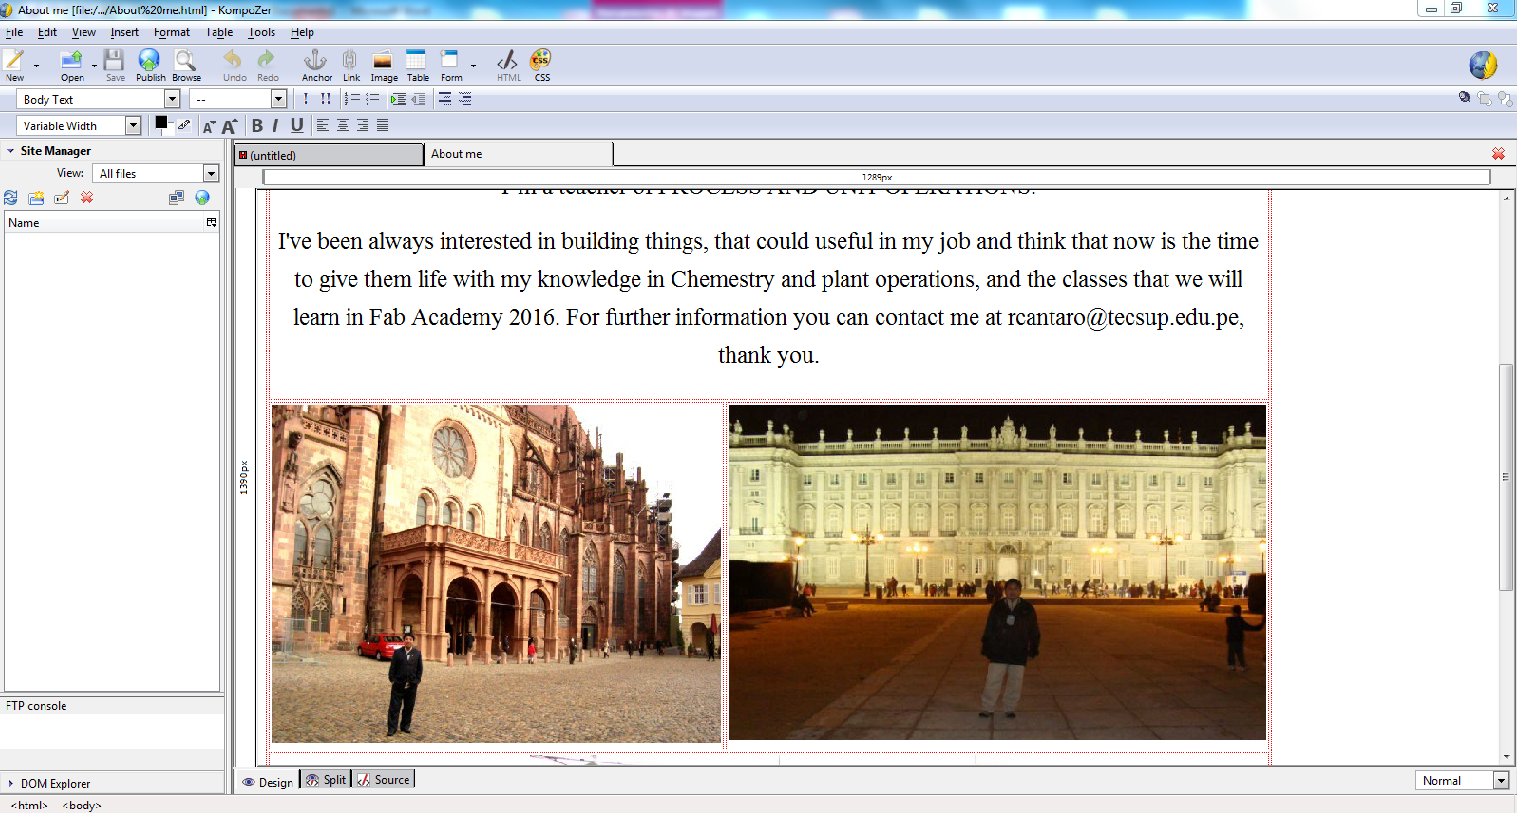Switch to Design view
This screenshot has height=813, width=1517.
[267, 782]
